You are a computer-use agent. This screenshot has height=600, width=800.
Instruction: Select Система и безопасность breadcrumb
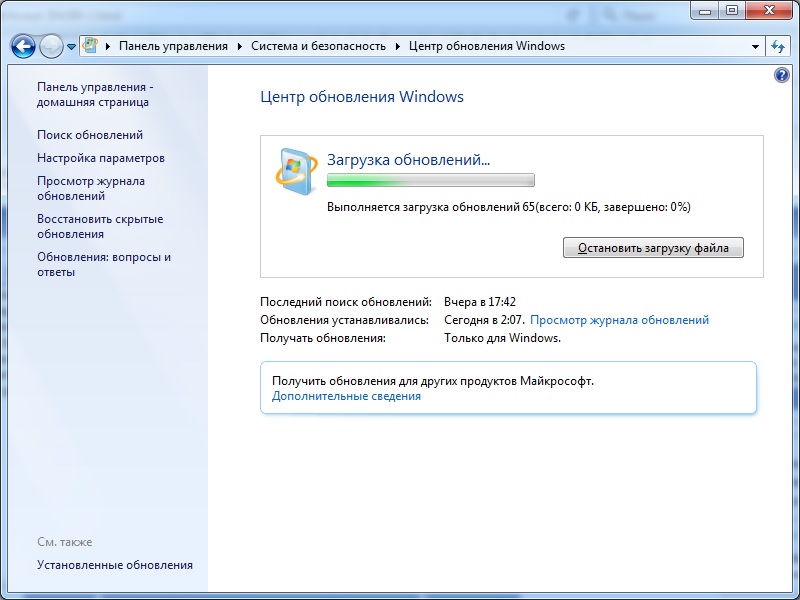[318, 46]
